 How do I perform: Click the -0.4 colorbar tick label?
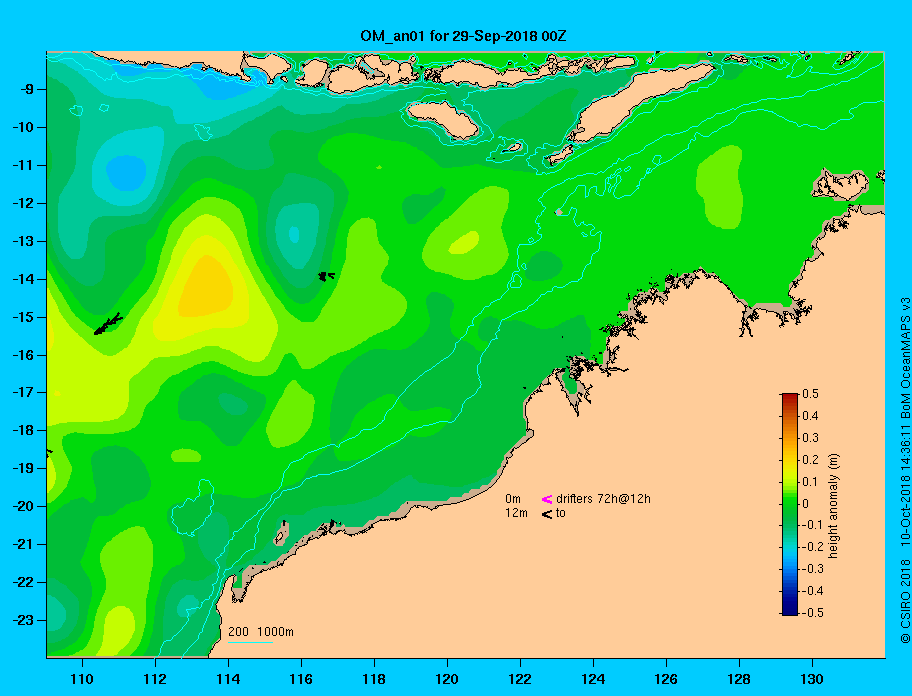(813, 591)
